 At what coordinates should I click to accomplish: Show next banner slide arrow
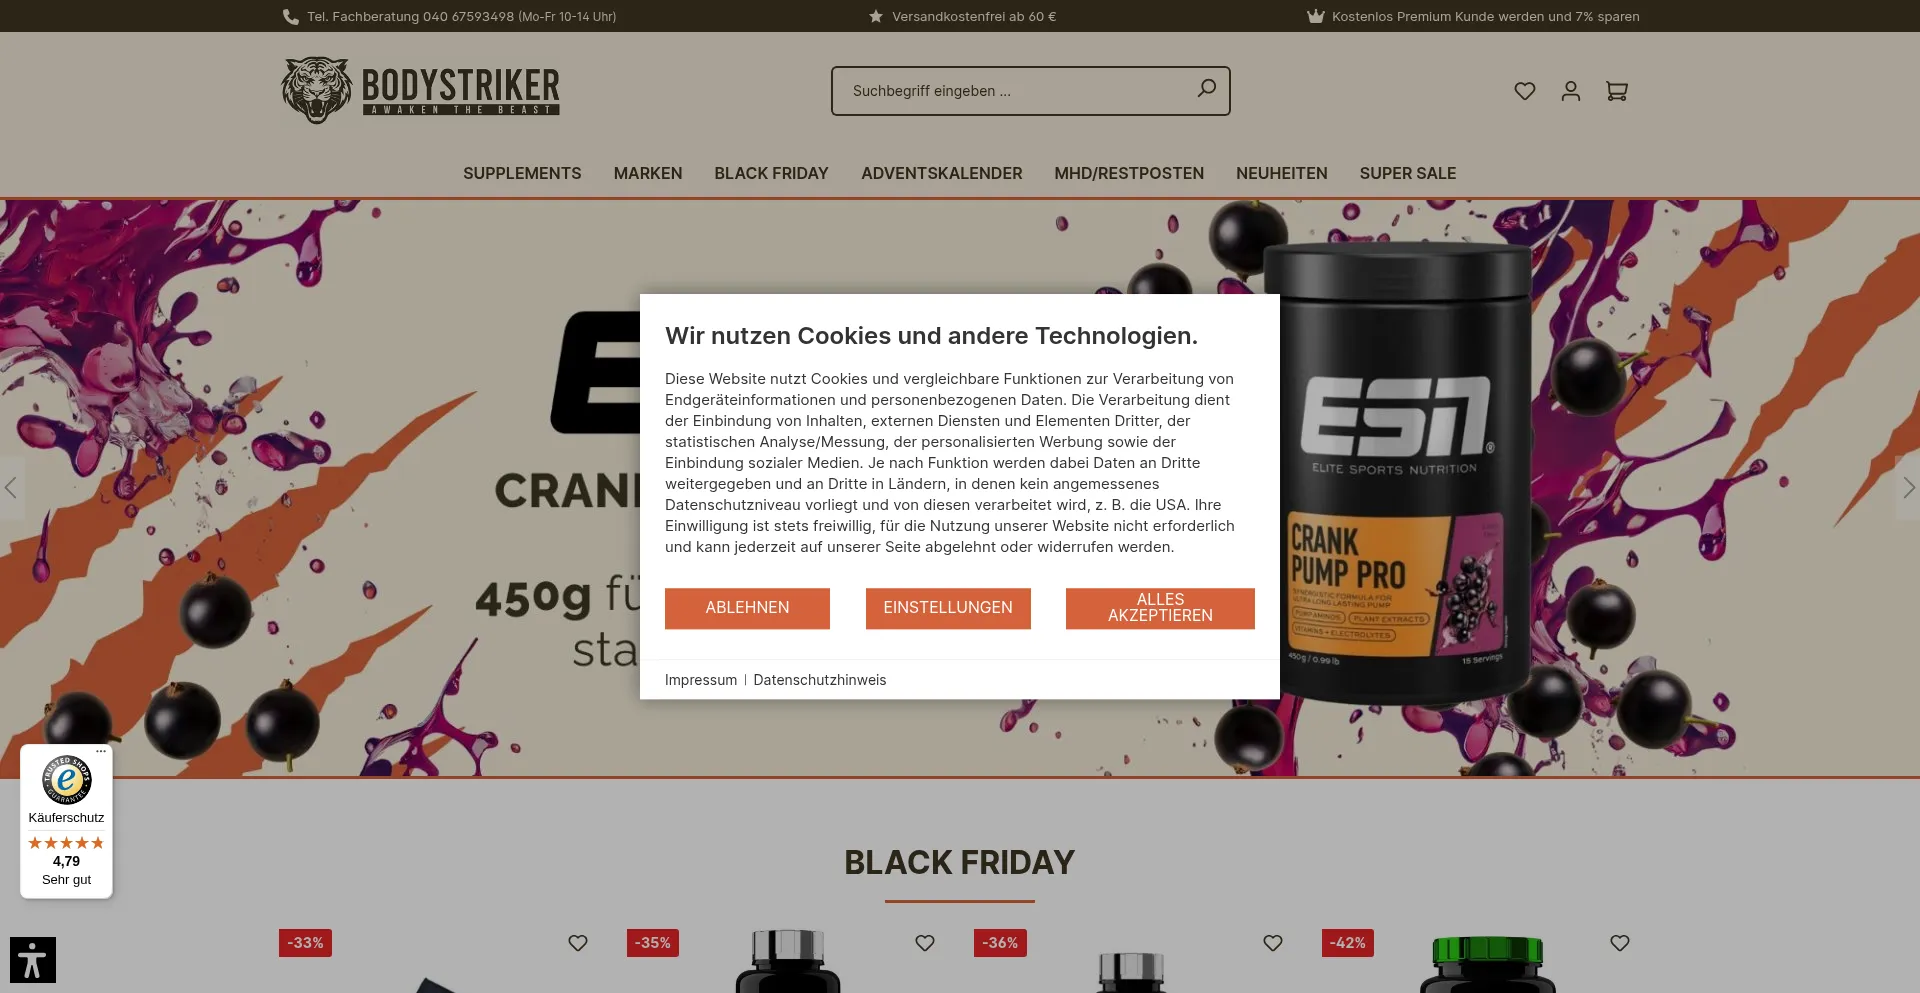click(1908, 488)
